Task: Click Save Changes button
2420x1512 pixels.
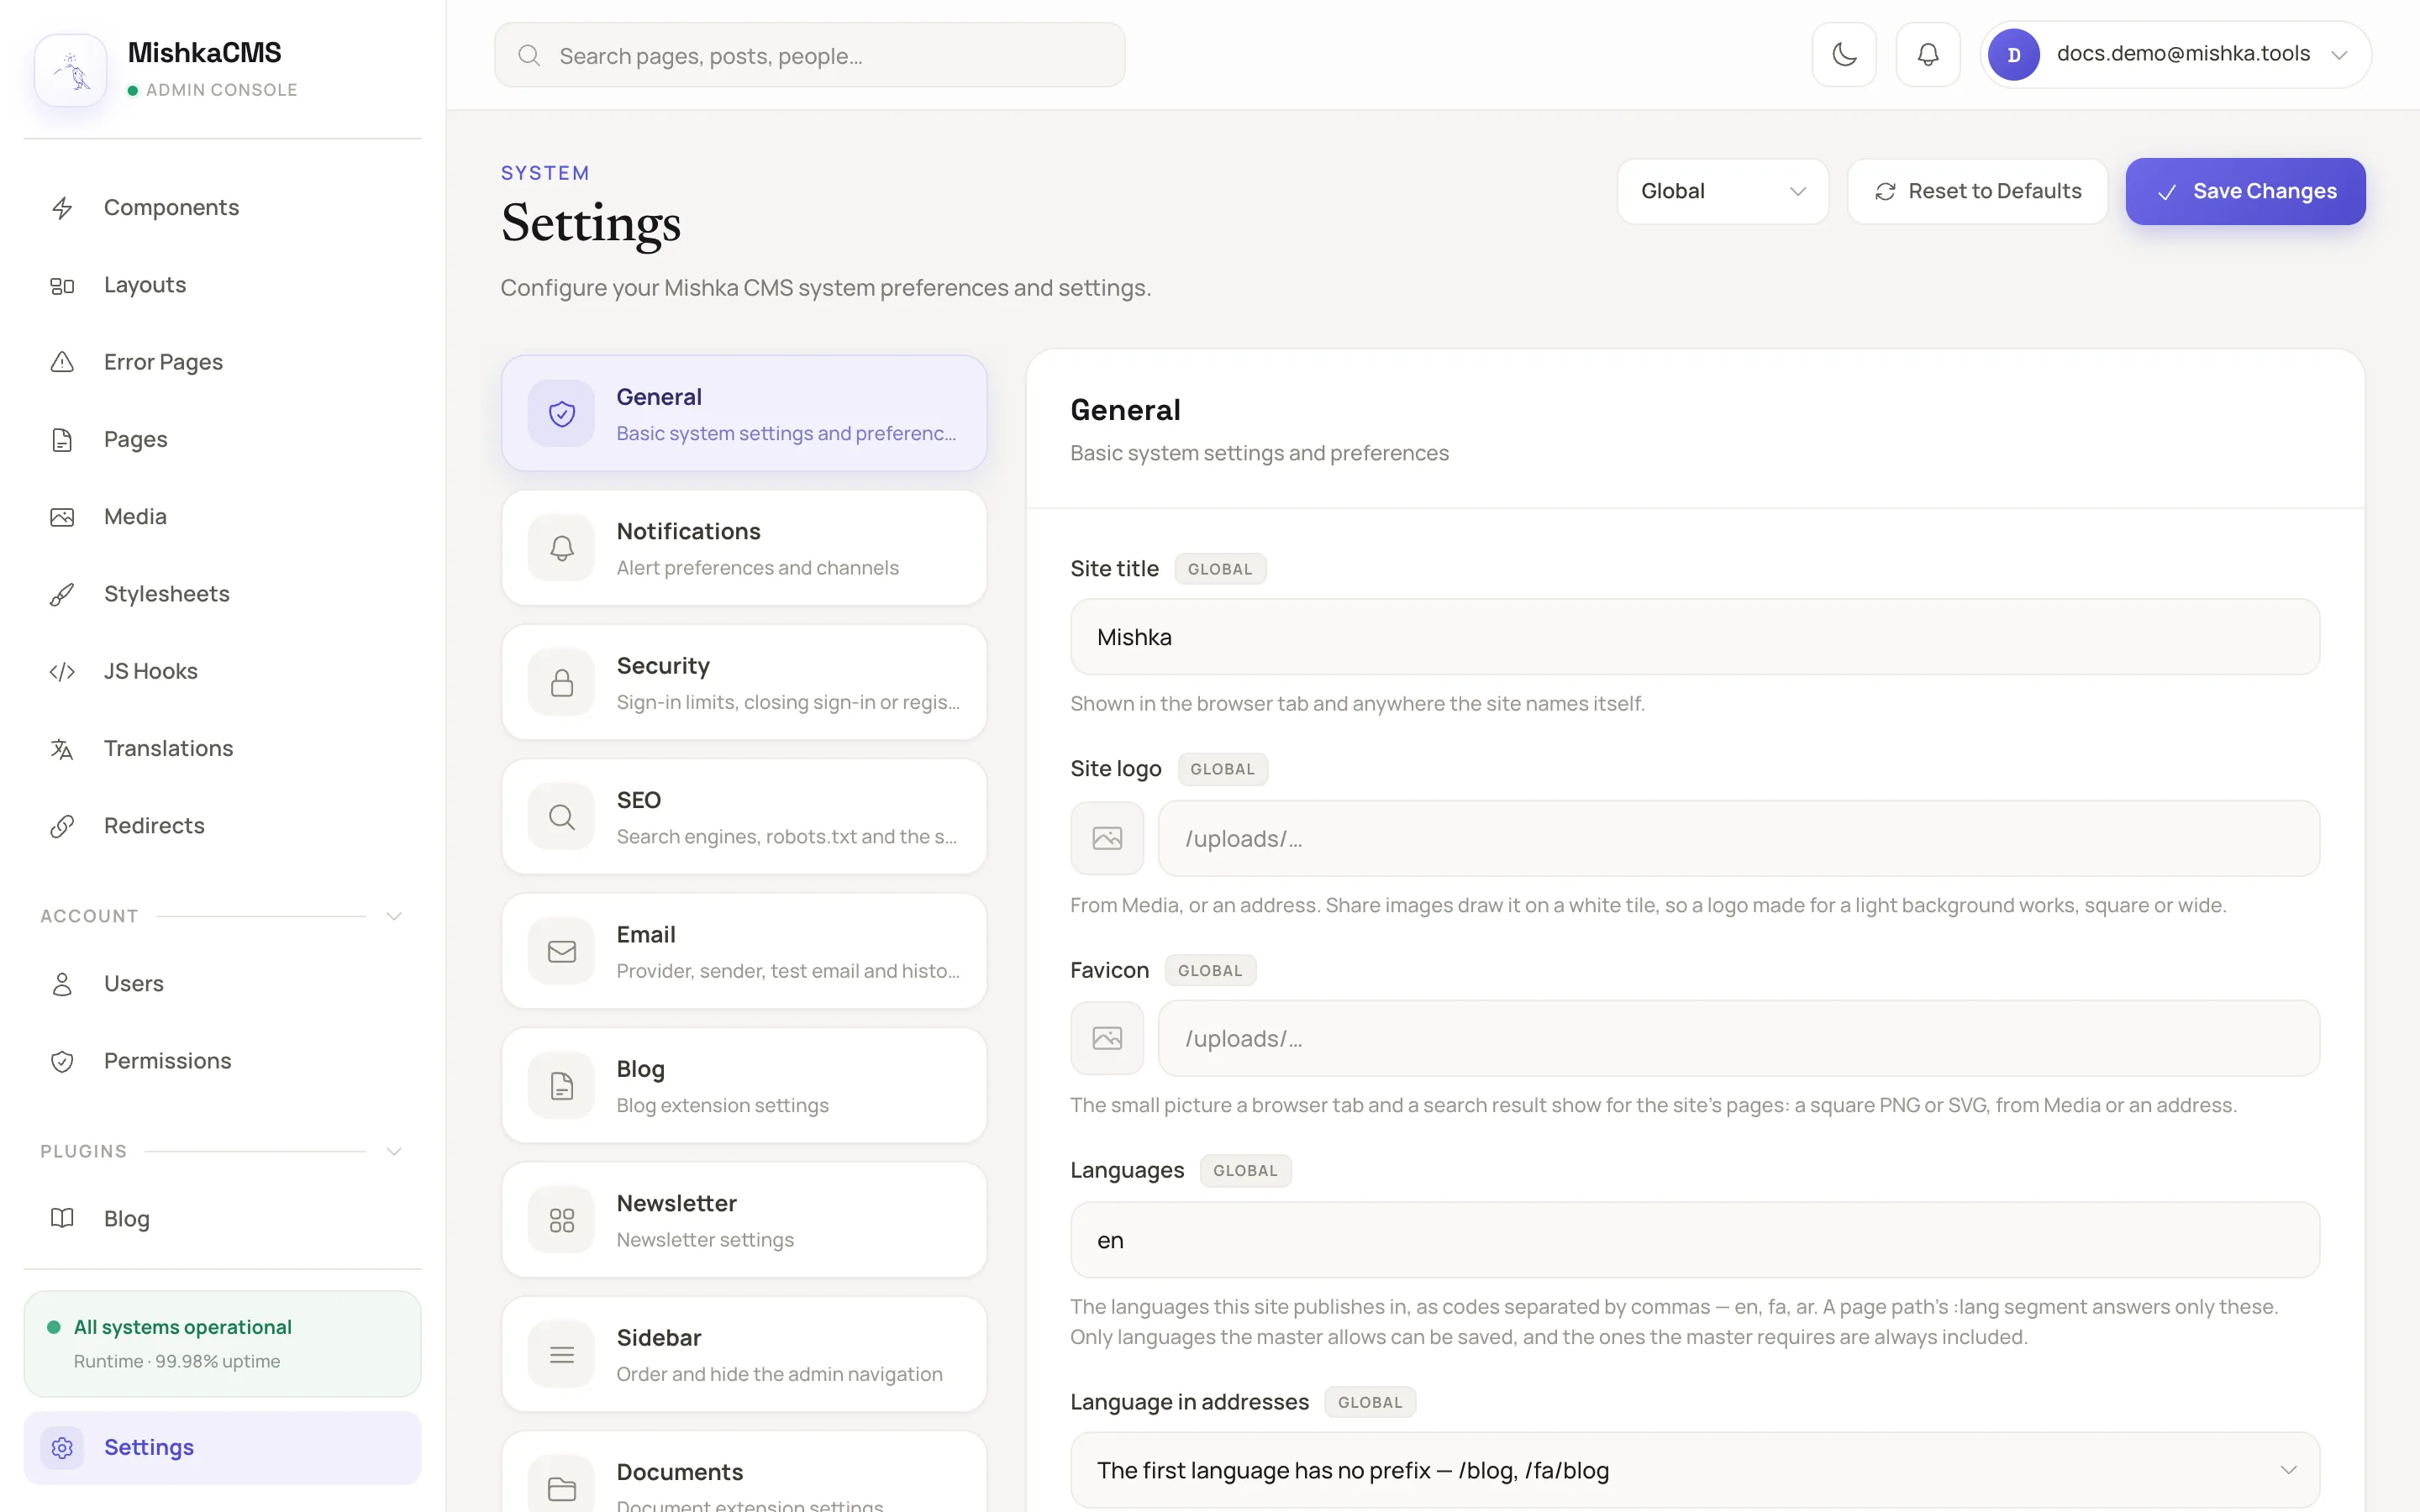Action: (2245, 191)
